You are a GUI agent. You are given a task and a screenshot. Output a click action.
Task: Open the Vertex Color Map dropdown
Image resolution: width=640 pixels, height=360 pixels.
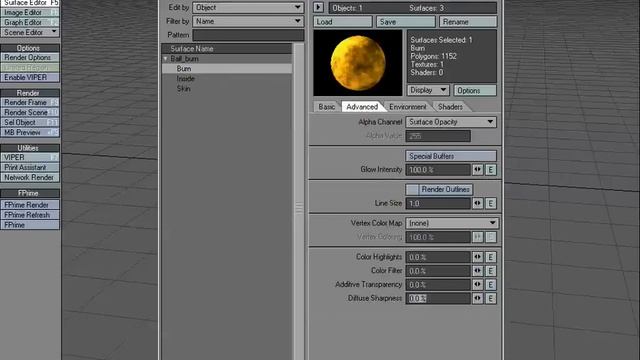(x=452, y=223)
